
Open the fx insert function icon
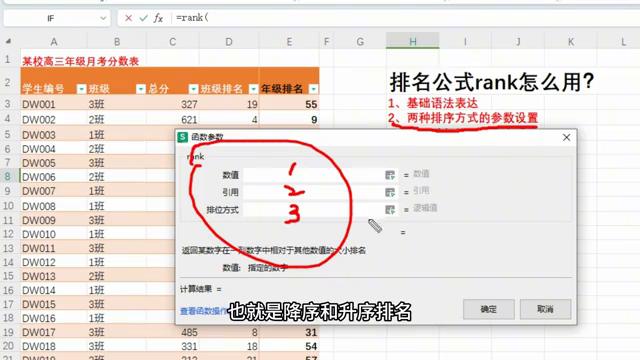click(x=158, y=18)
